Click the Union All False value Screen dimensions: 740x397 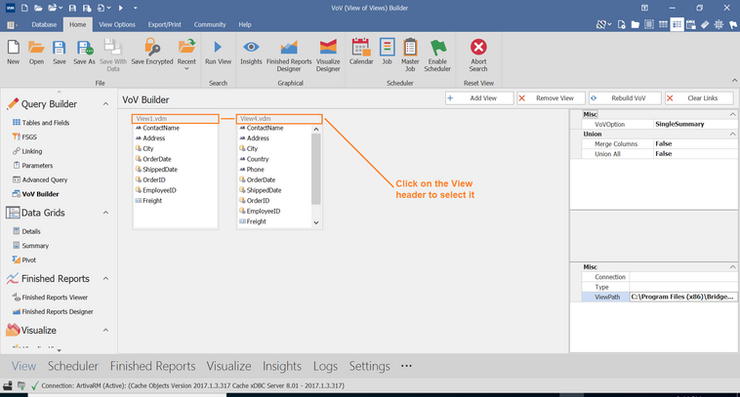click(x=695, y=154)
